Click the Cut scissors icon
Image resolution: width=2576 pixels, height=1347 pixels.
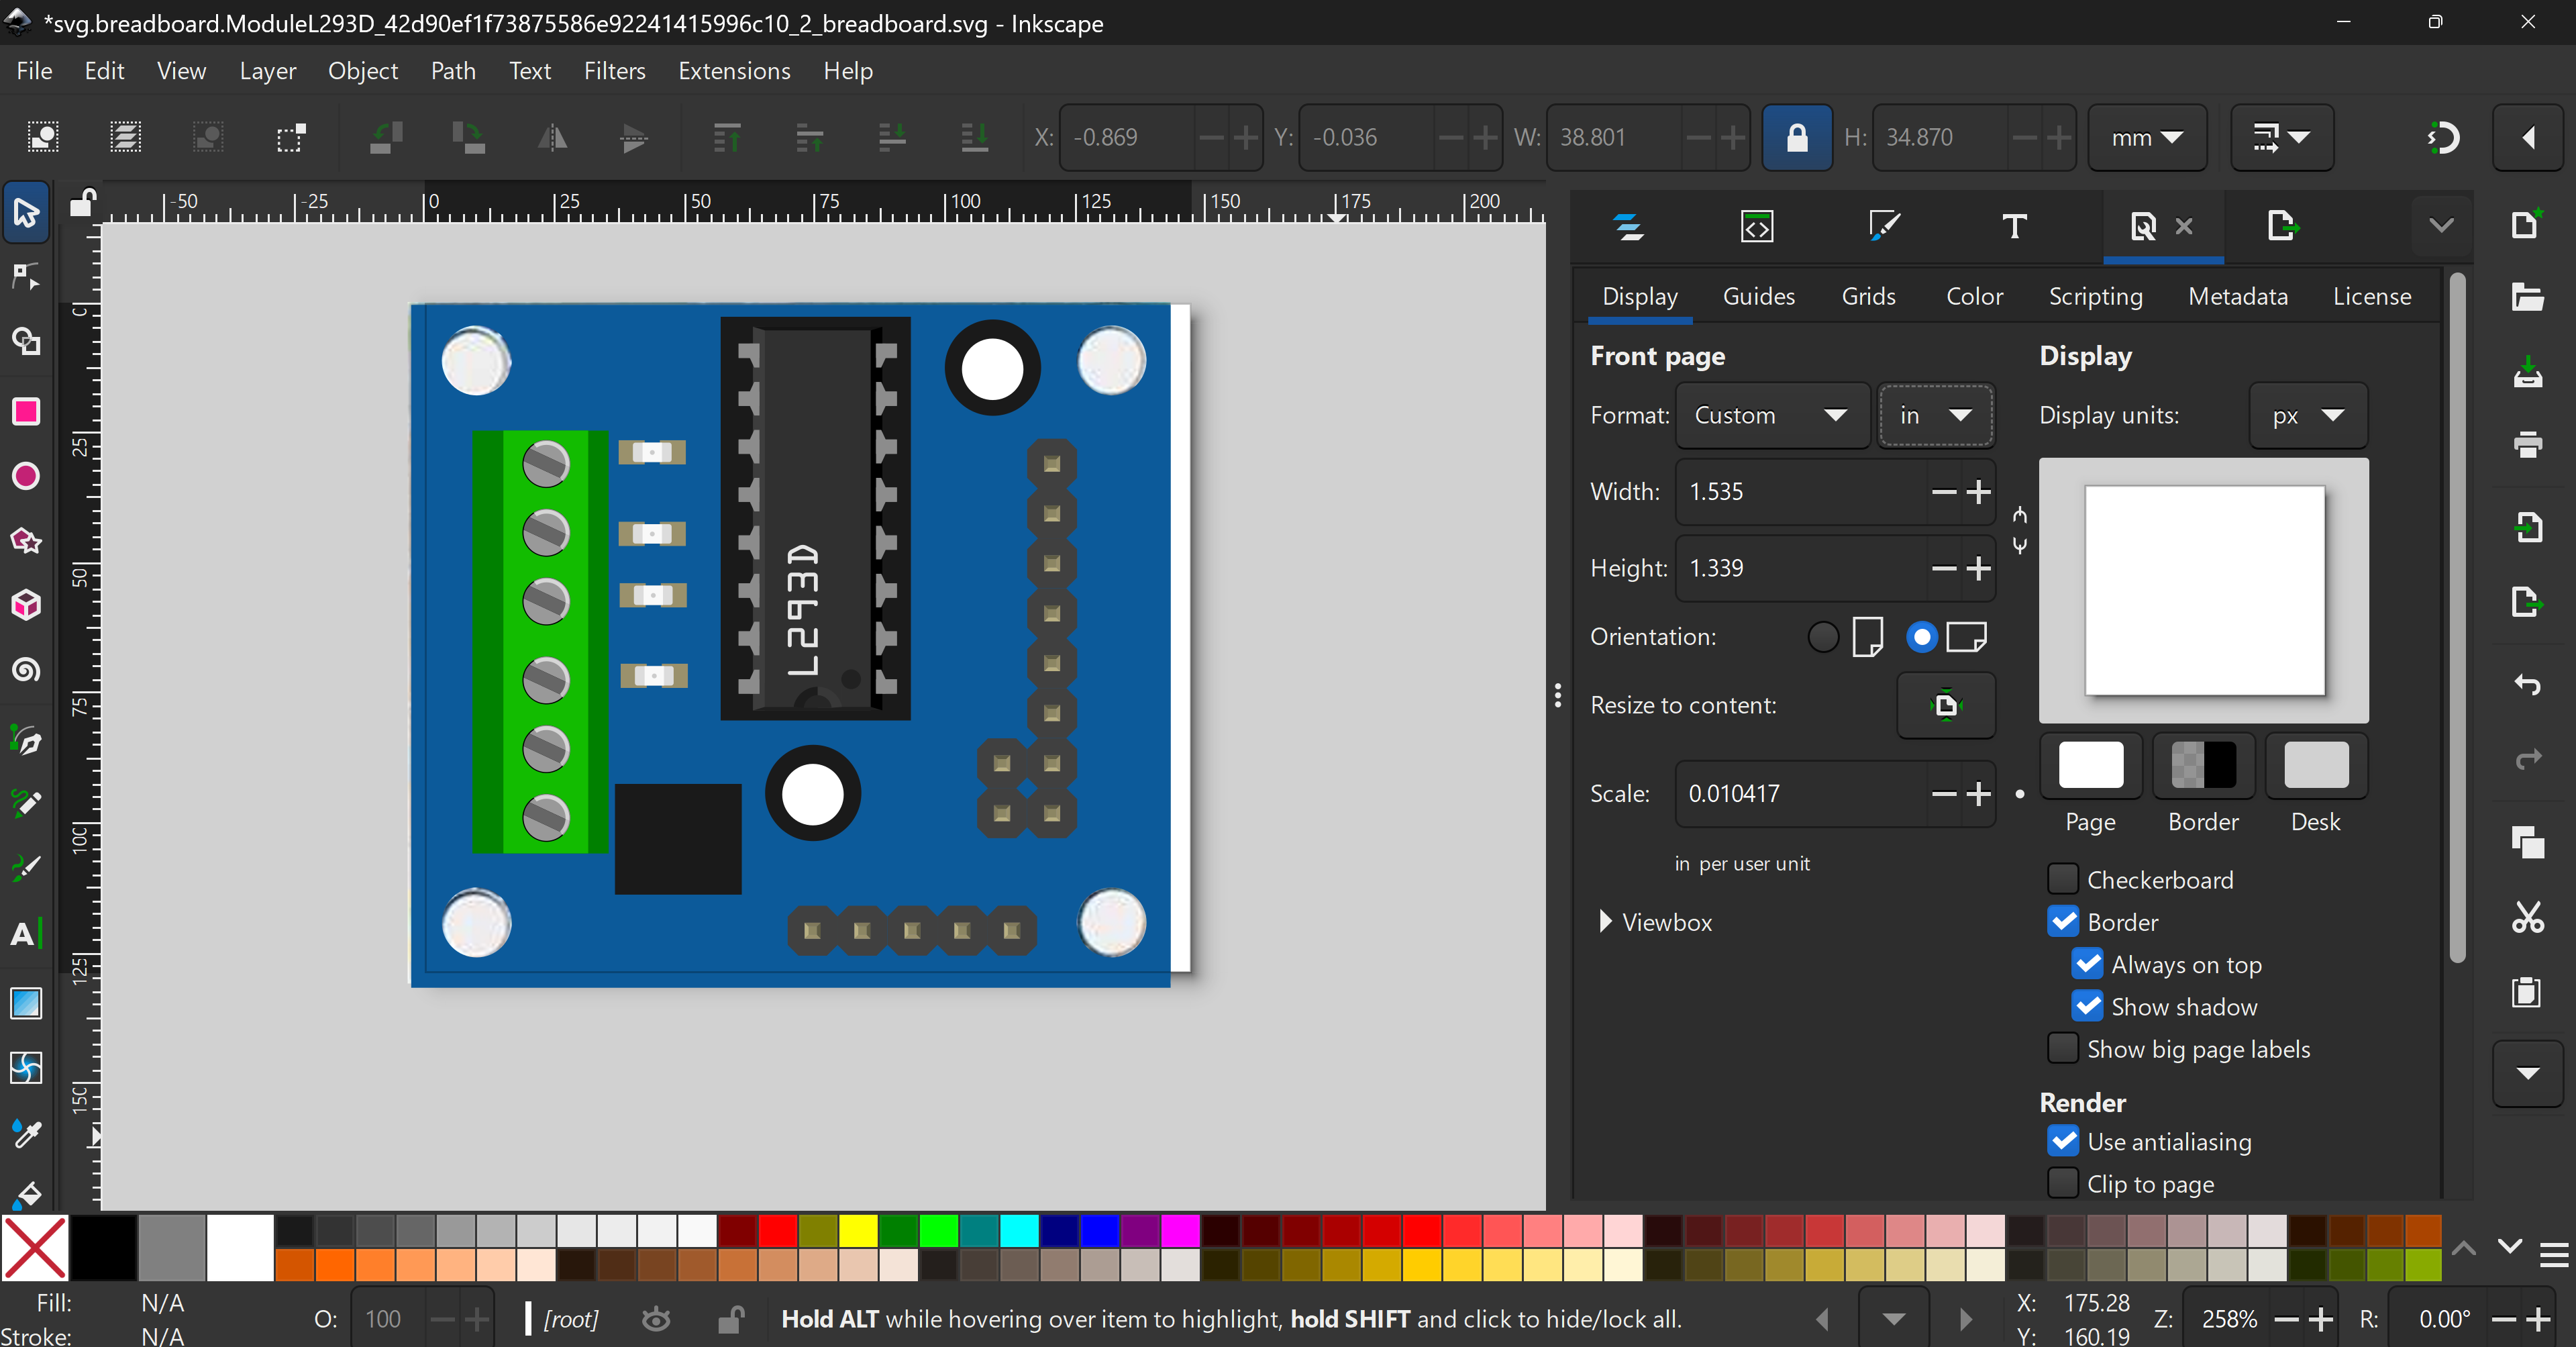tap(2527, 917)
